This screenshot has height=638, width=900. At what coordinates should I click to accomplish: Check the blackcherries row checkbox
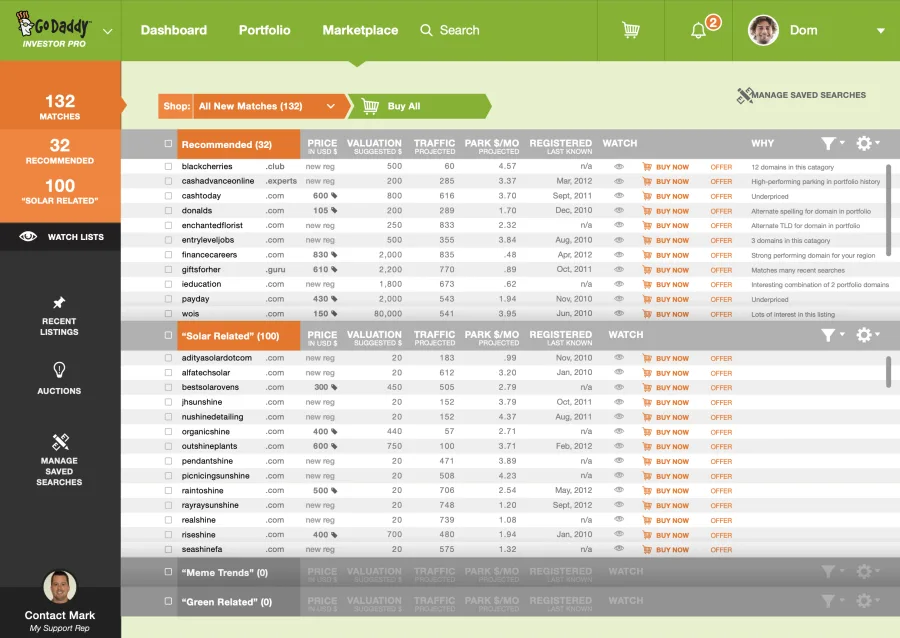pos(168,166)
